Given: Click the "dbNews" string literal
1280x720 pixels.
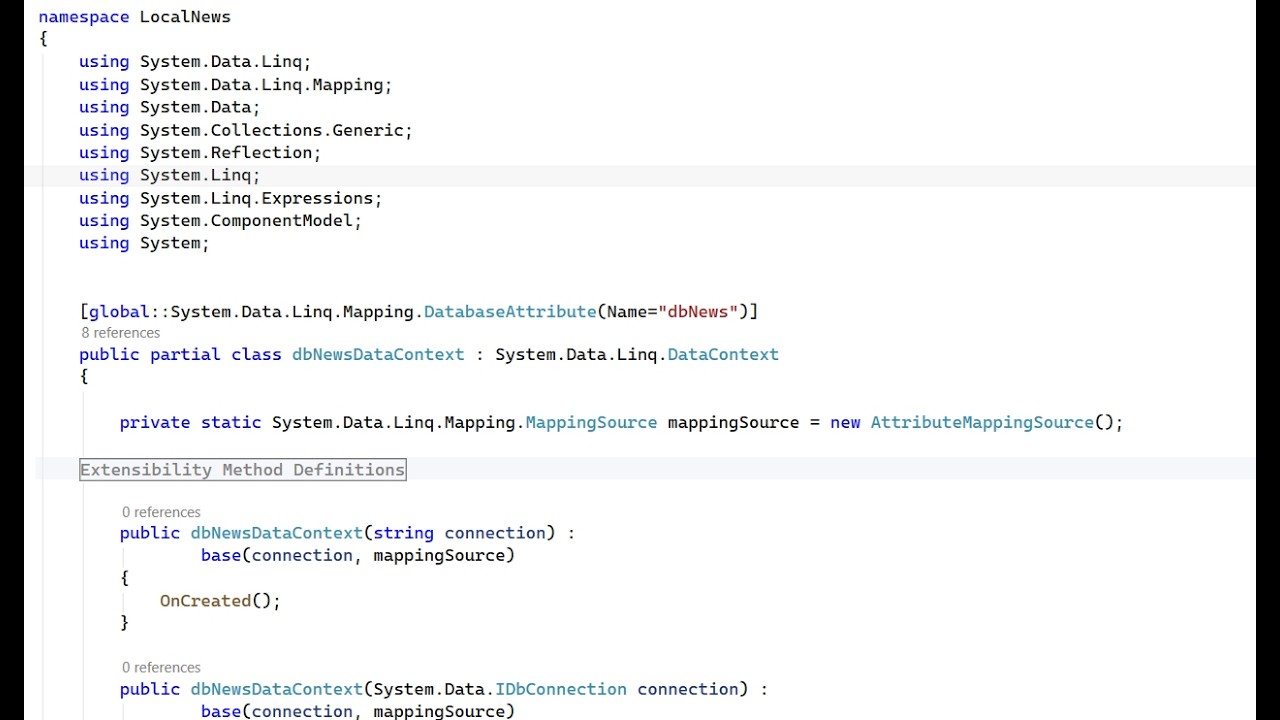Looking at the screenshot, I should click(x=698, y=312).
